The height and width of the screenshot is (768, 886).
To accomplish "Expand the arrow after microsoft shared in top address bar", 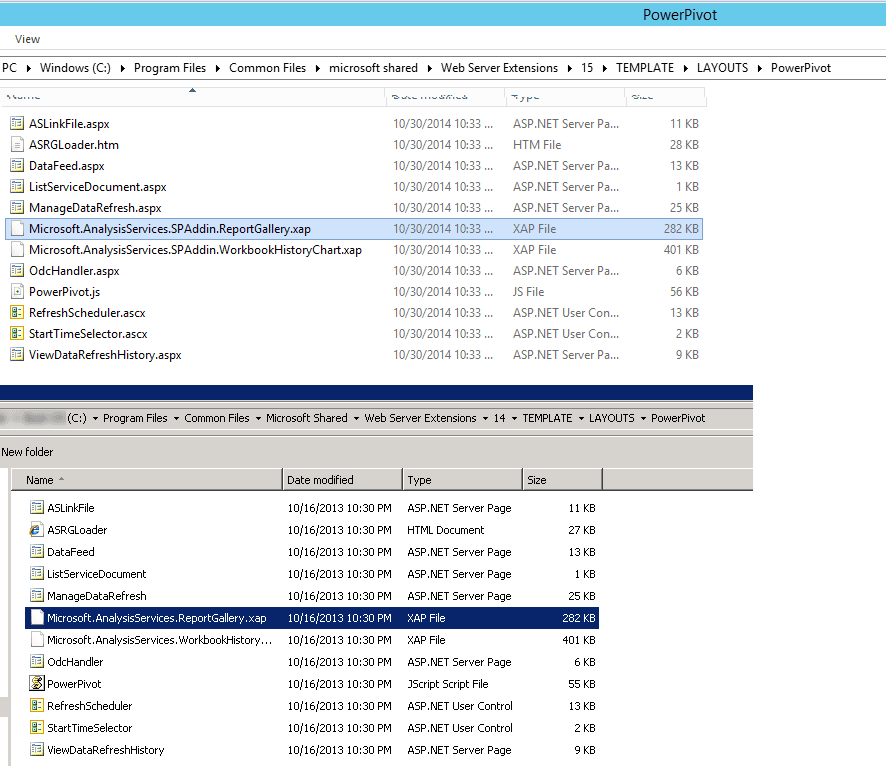I will pos(429,68).
